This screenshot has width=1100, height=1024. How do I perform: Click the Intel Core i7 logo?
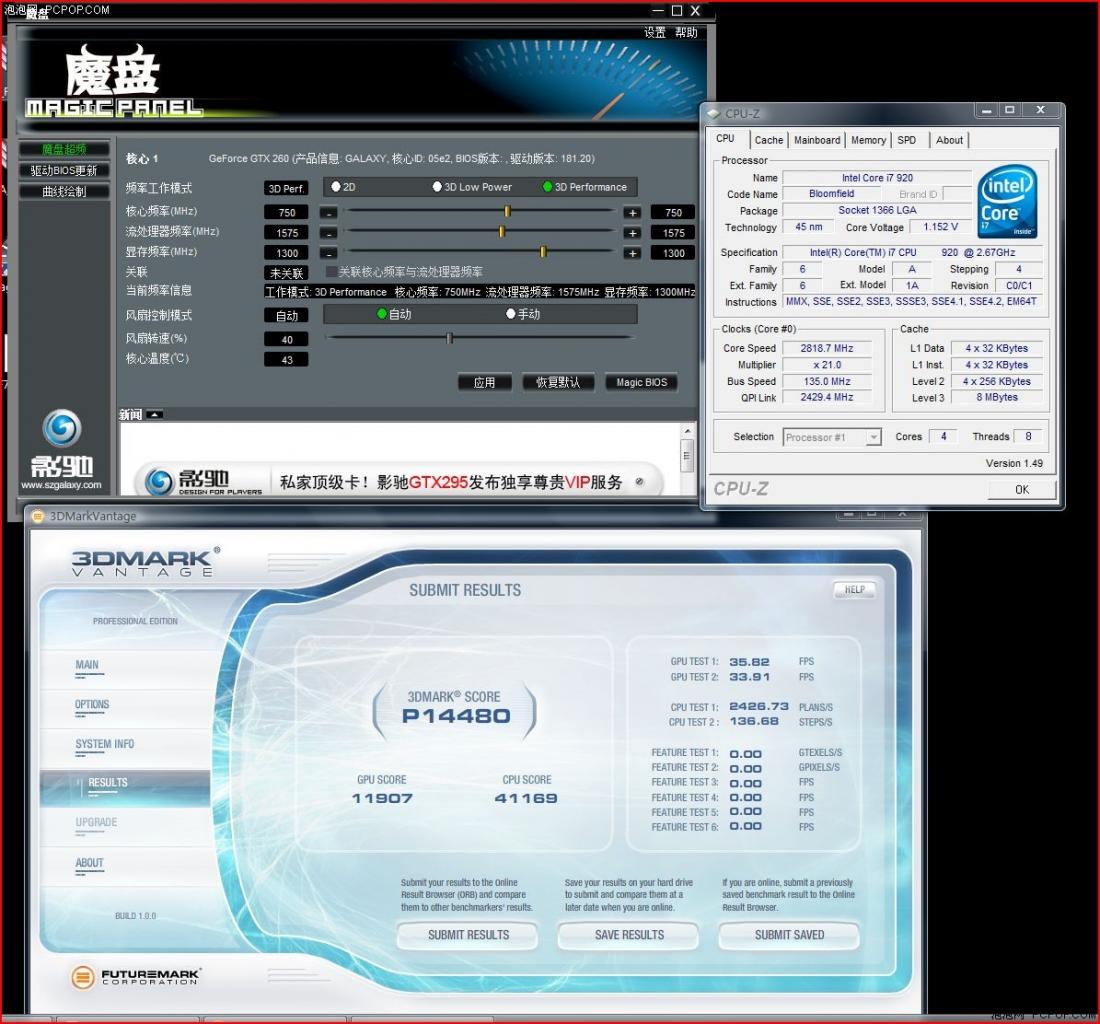click(1007, 201)
